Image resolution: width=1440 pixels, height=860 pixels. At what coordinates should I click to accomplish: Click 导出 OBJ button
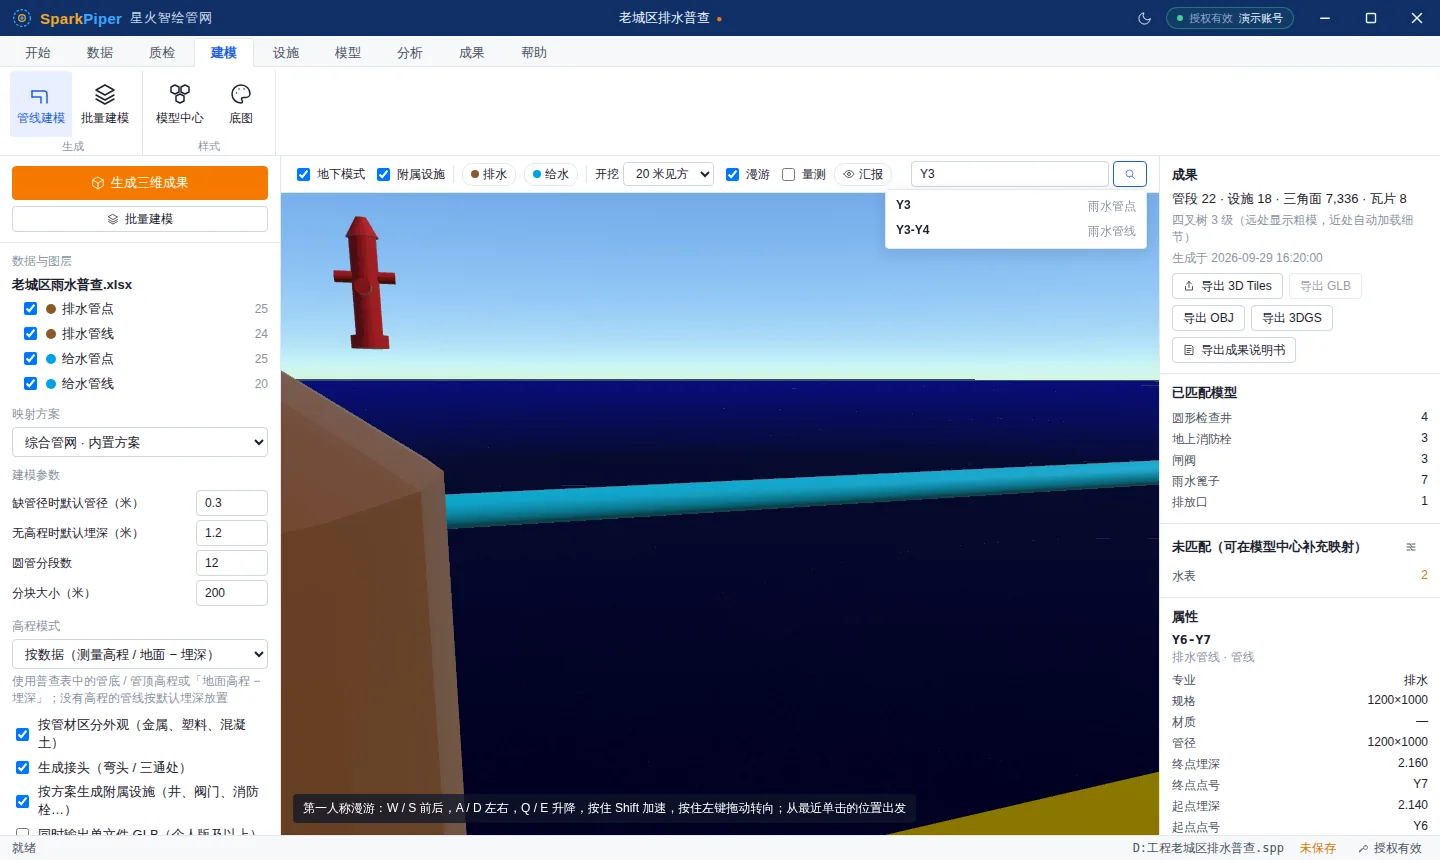tap(1209, 318)
